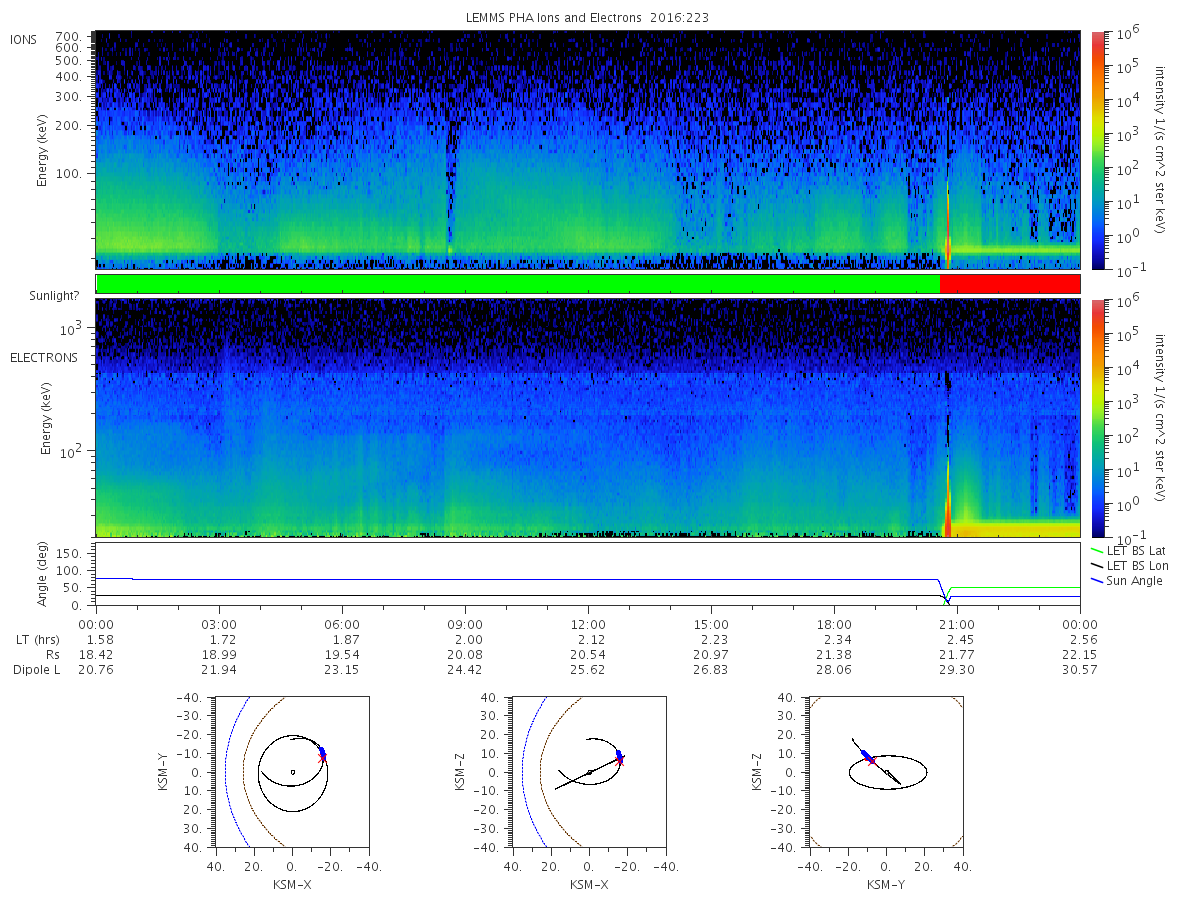Viewport: 1200px width, 900px height.
Task: Click the '06:00' time axis label
Action: click(342, 624)
